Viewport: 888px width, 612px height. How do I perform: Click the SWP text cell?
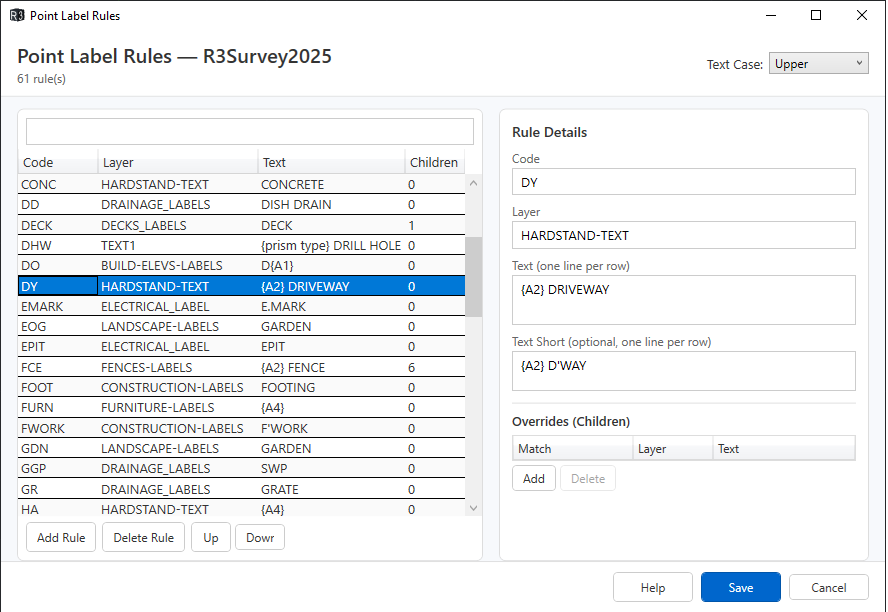(x=331, y=469)
